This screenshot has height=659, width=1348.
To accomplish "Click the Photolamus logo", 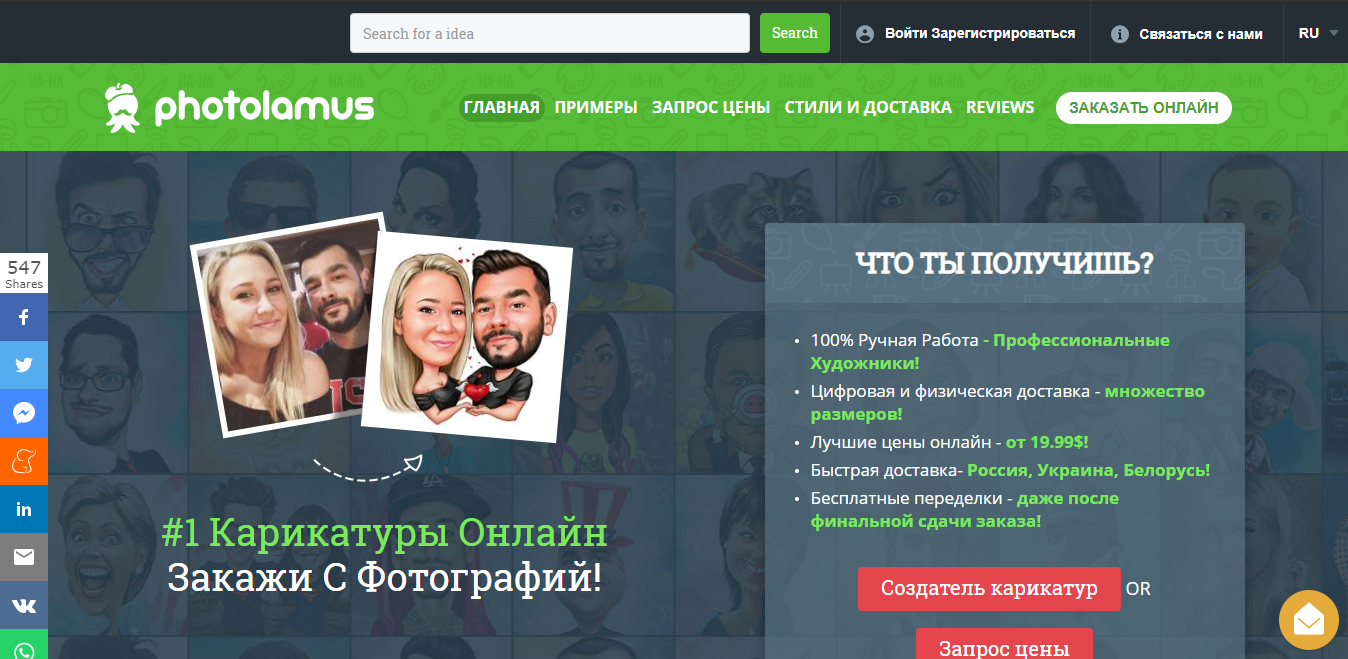I will [x=239, y=107].
